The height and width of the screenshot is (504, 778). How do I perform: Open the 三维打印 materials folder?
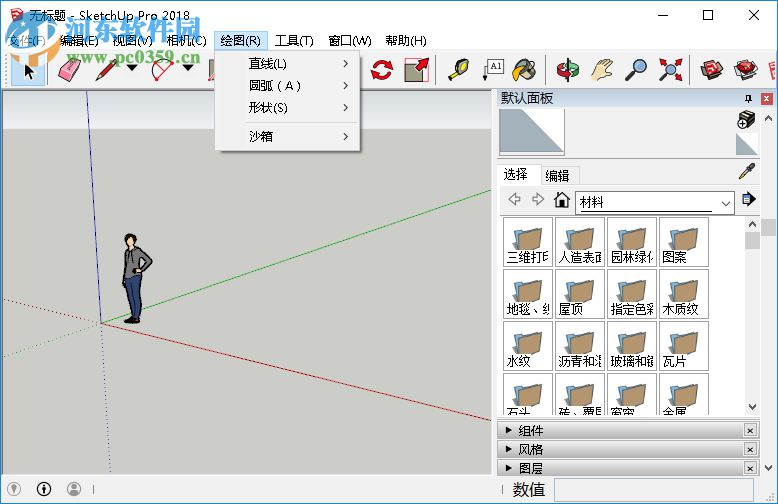coord(527,242)
